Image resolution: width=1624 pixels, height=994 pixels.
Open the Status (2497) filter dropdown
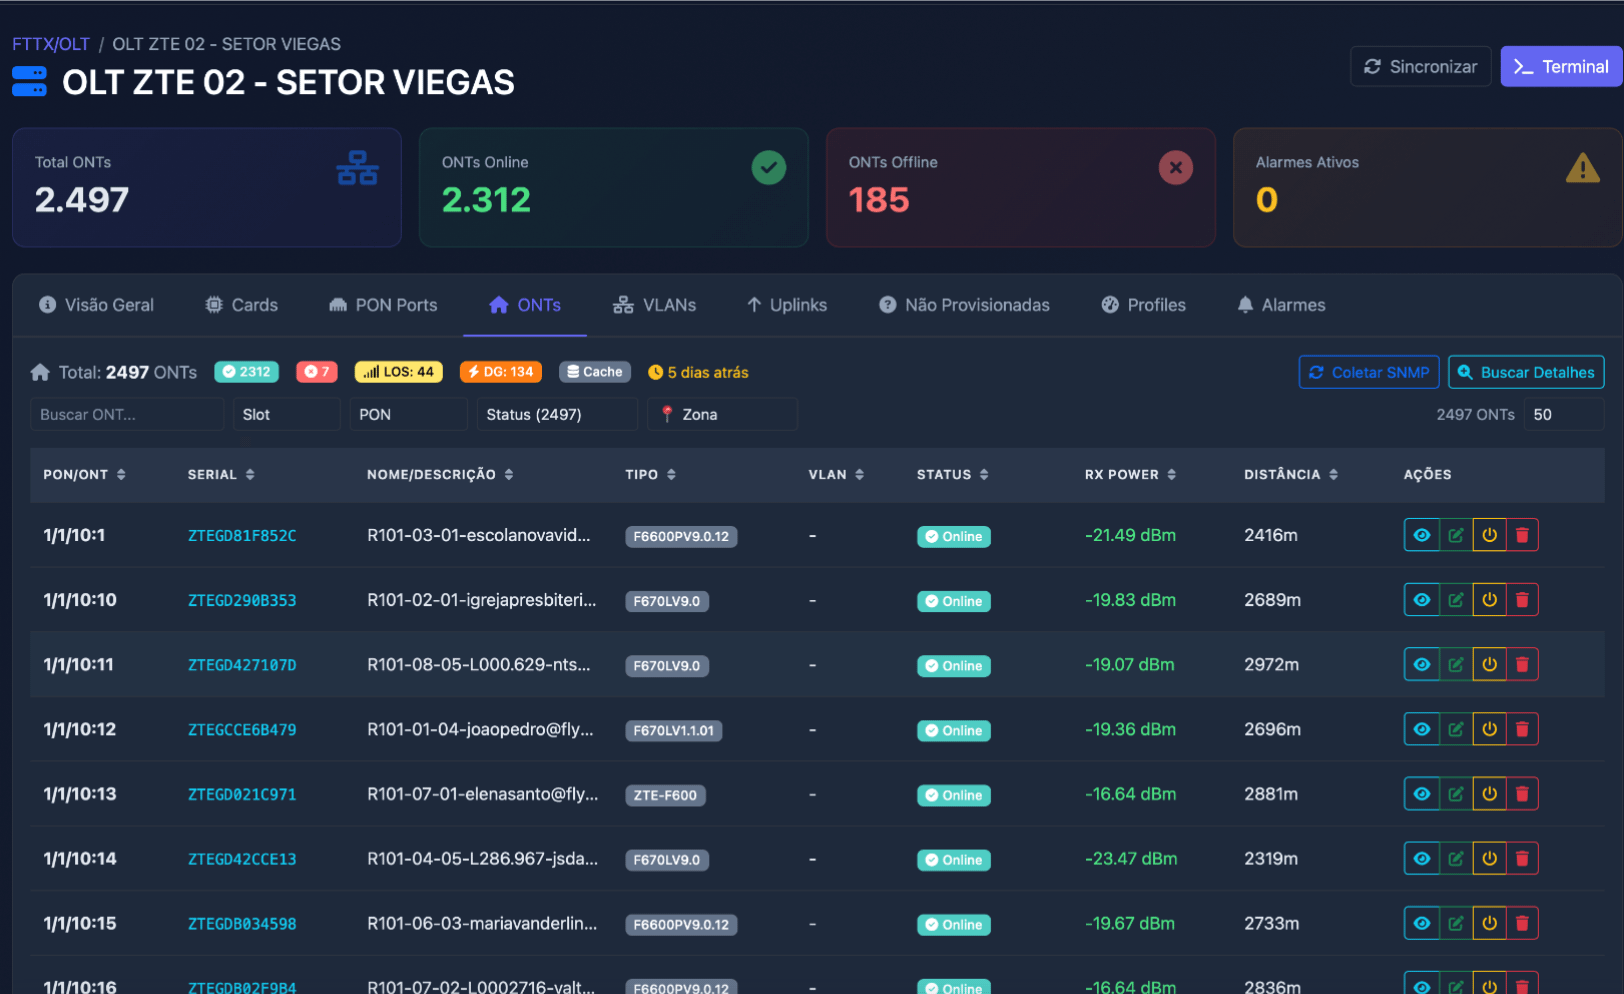557,414
